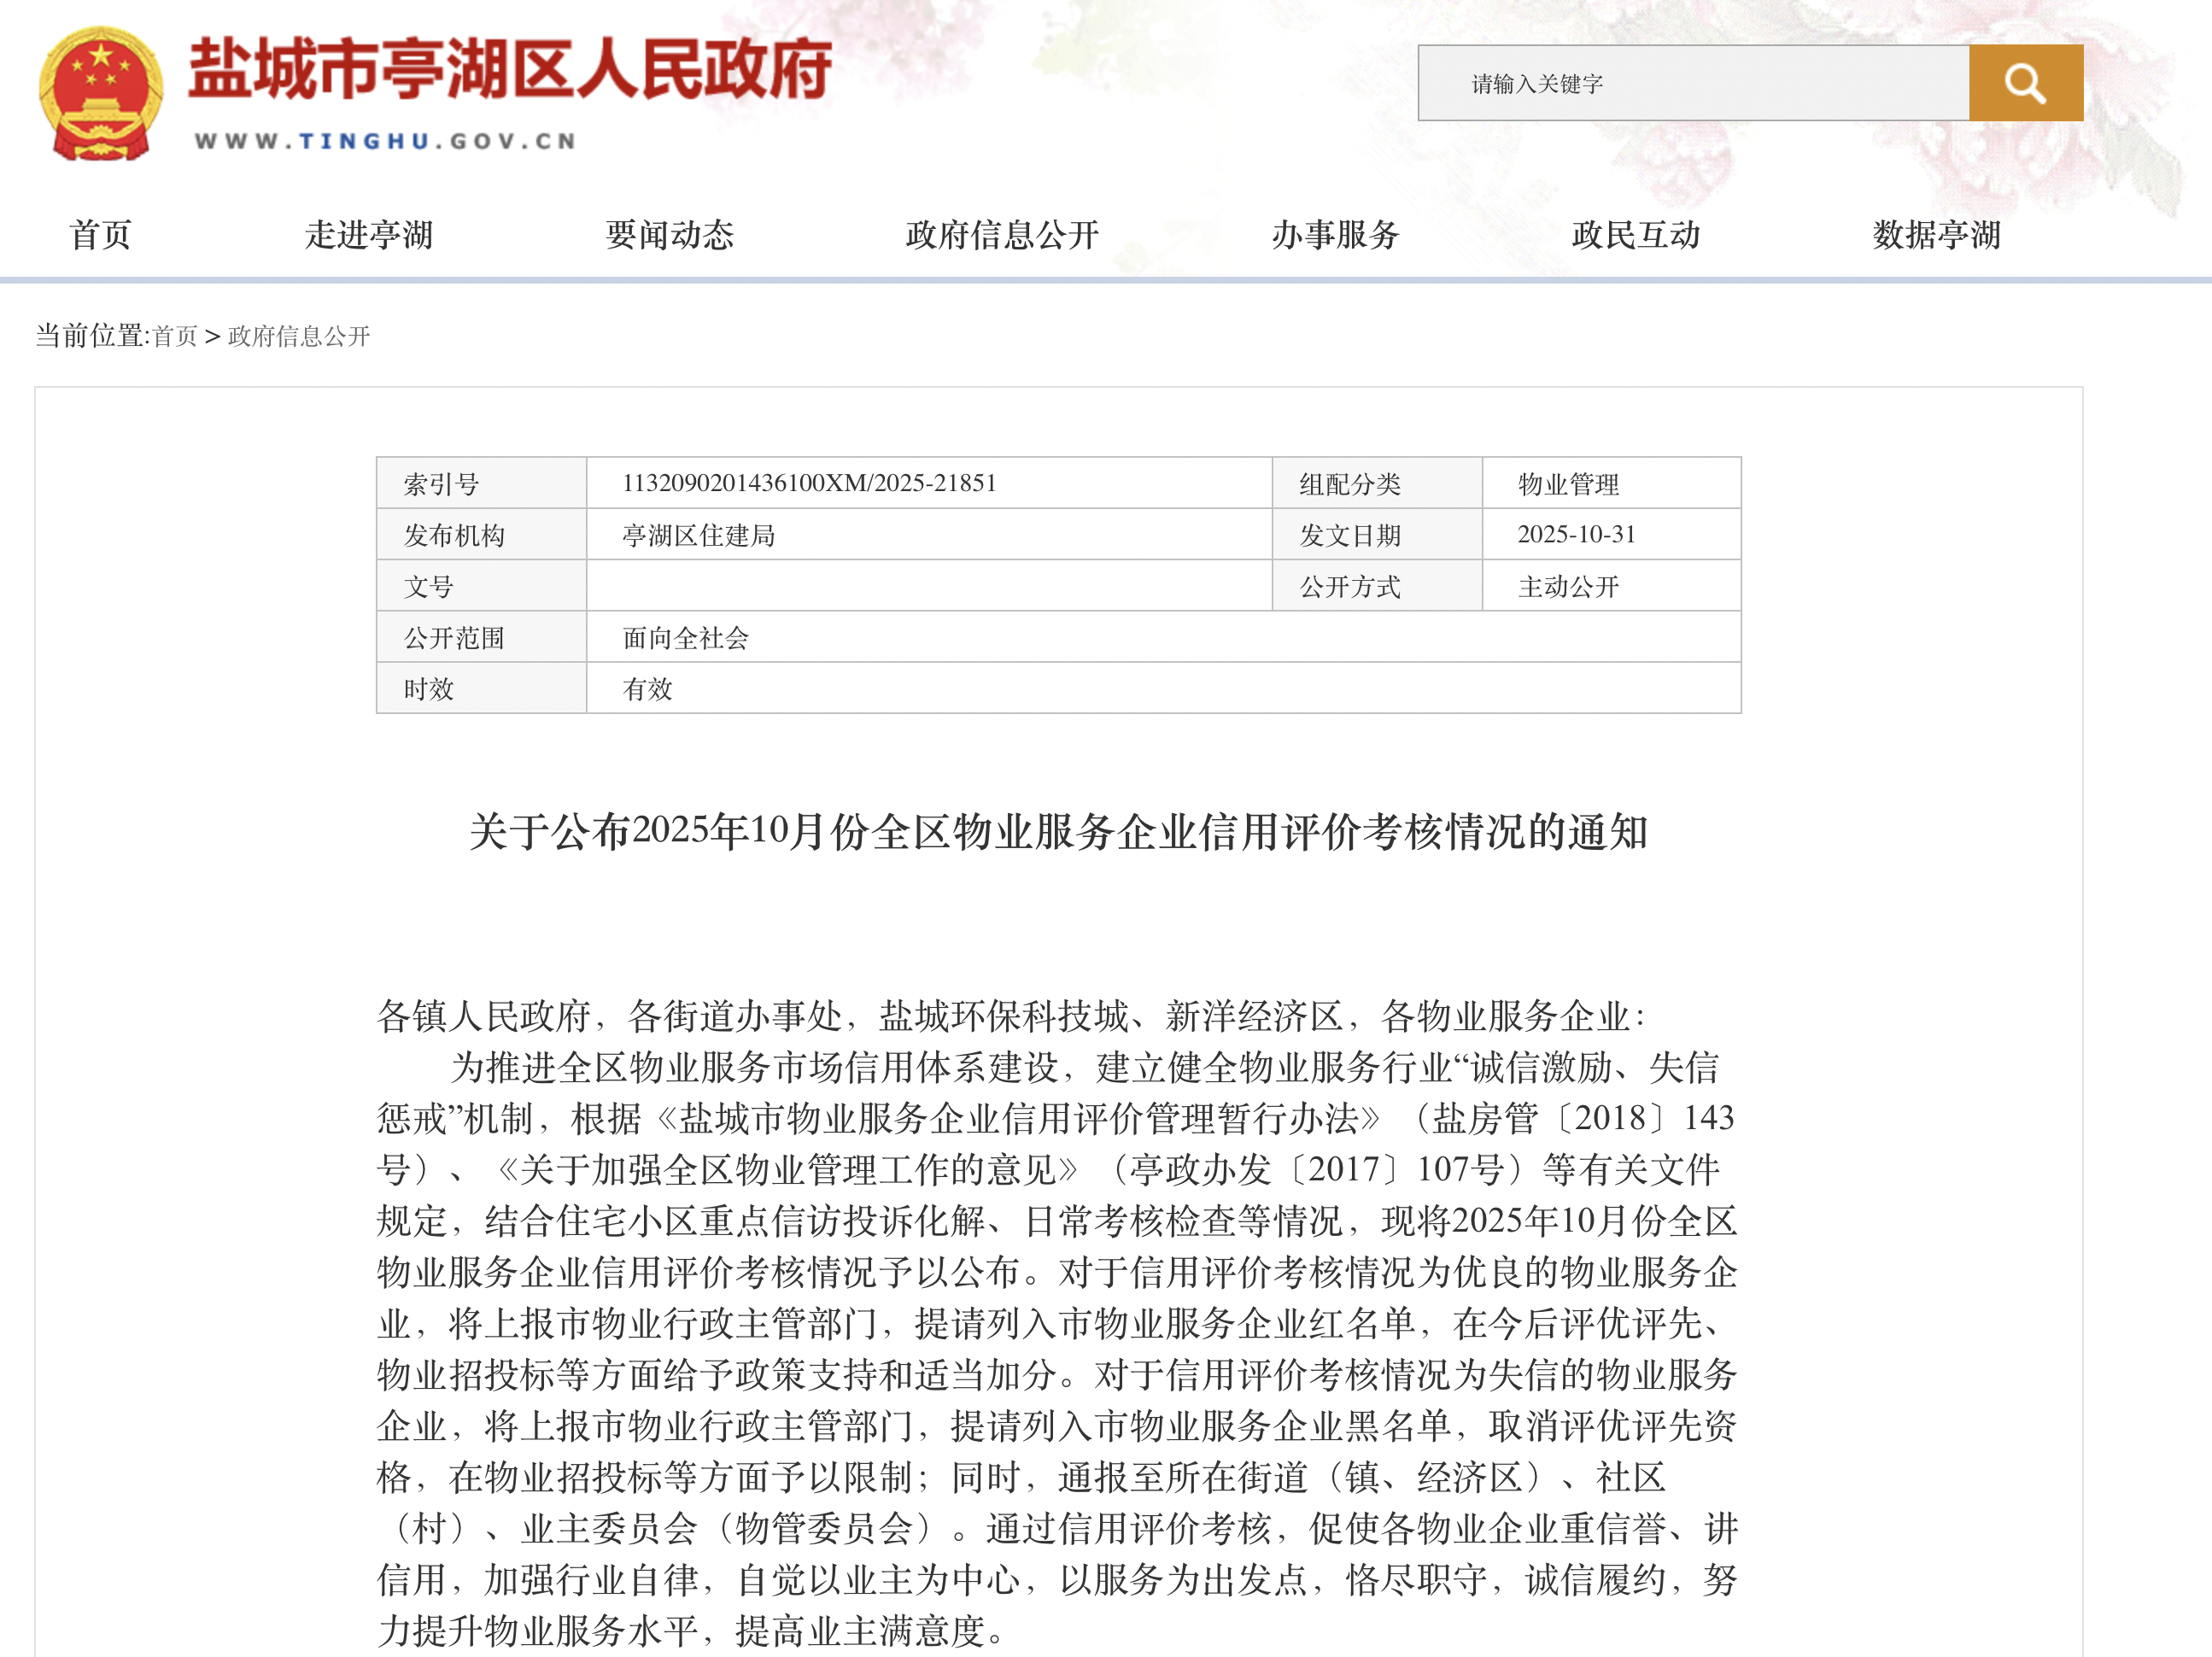Navigate to 政民互动 section
The image size is (2212, 1657).
[x=1637, y=235]
